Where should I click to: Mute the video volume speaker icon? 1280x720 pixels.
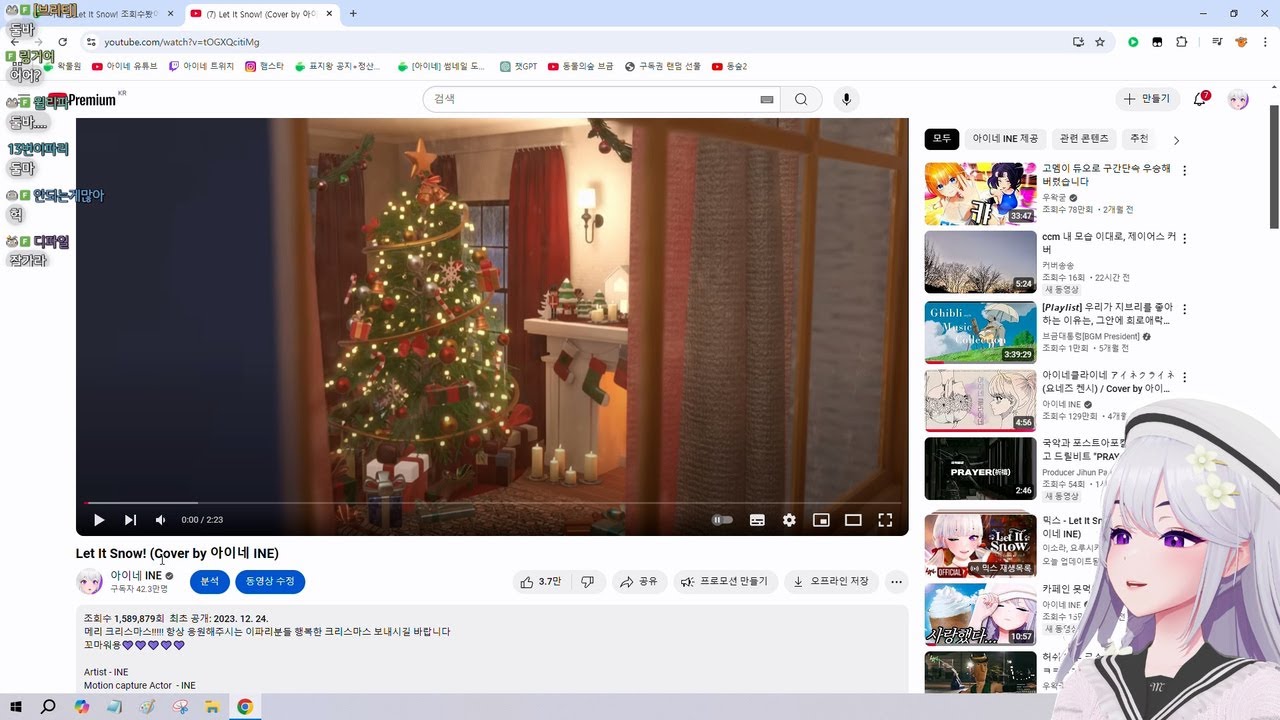(x=161, y=520)
